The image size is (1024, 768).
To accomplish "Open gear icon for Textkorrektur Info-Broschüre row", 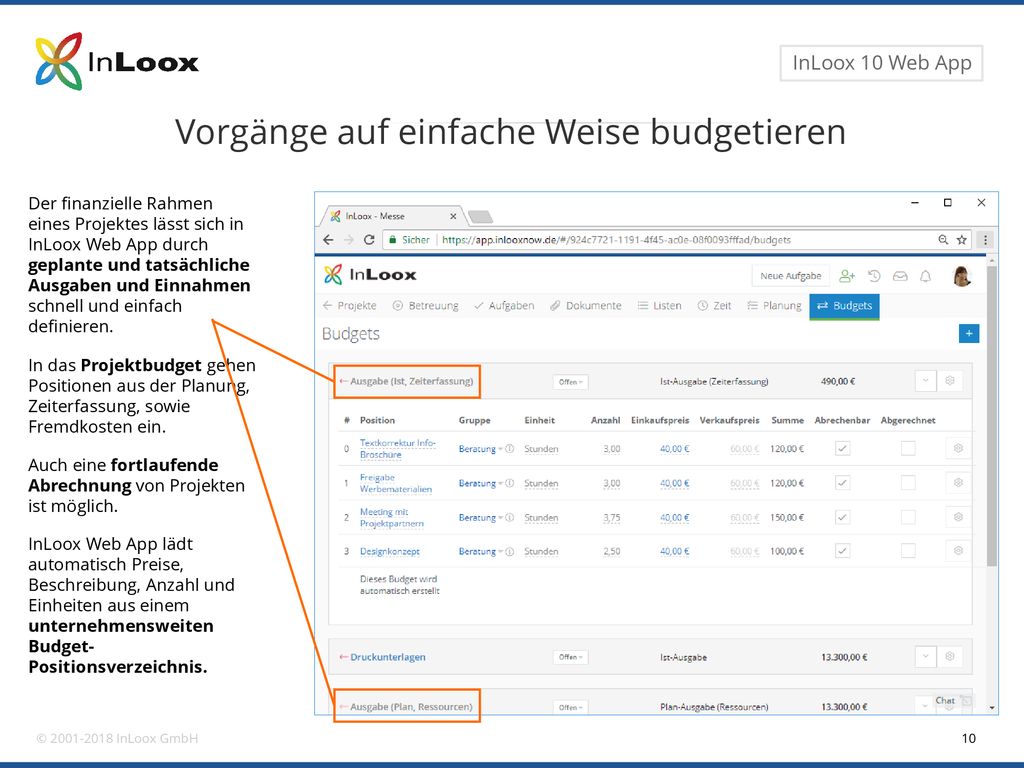I will click(958, 449).
